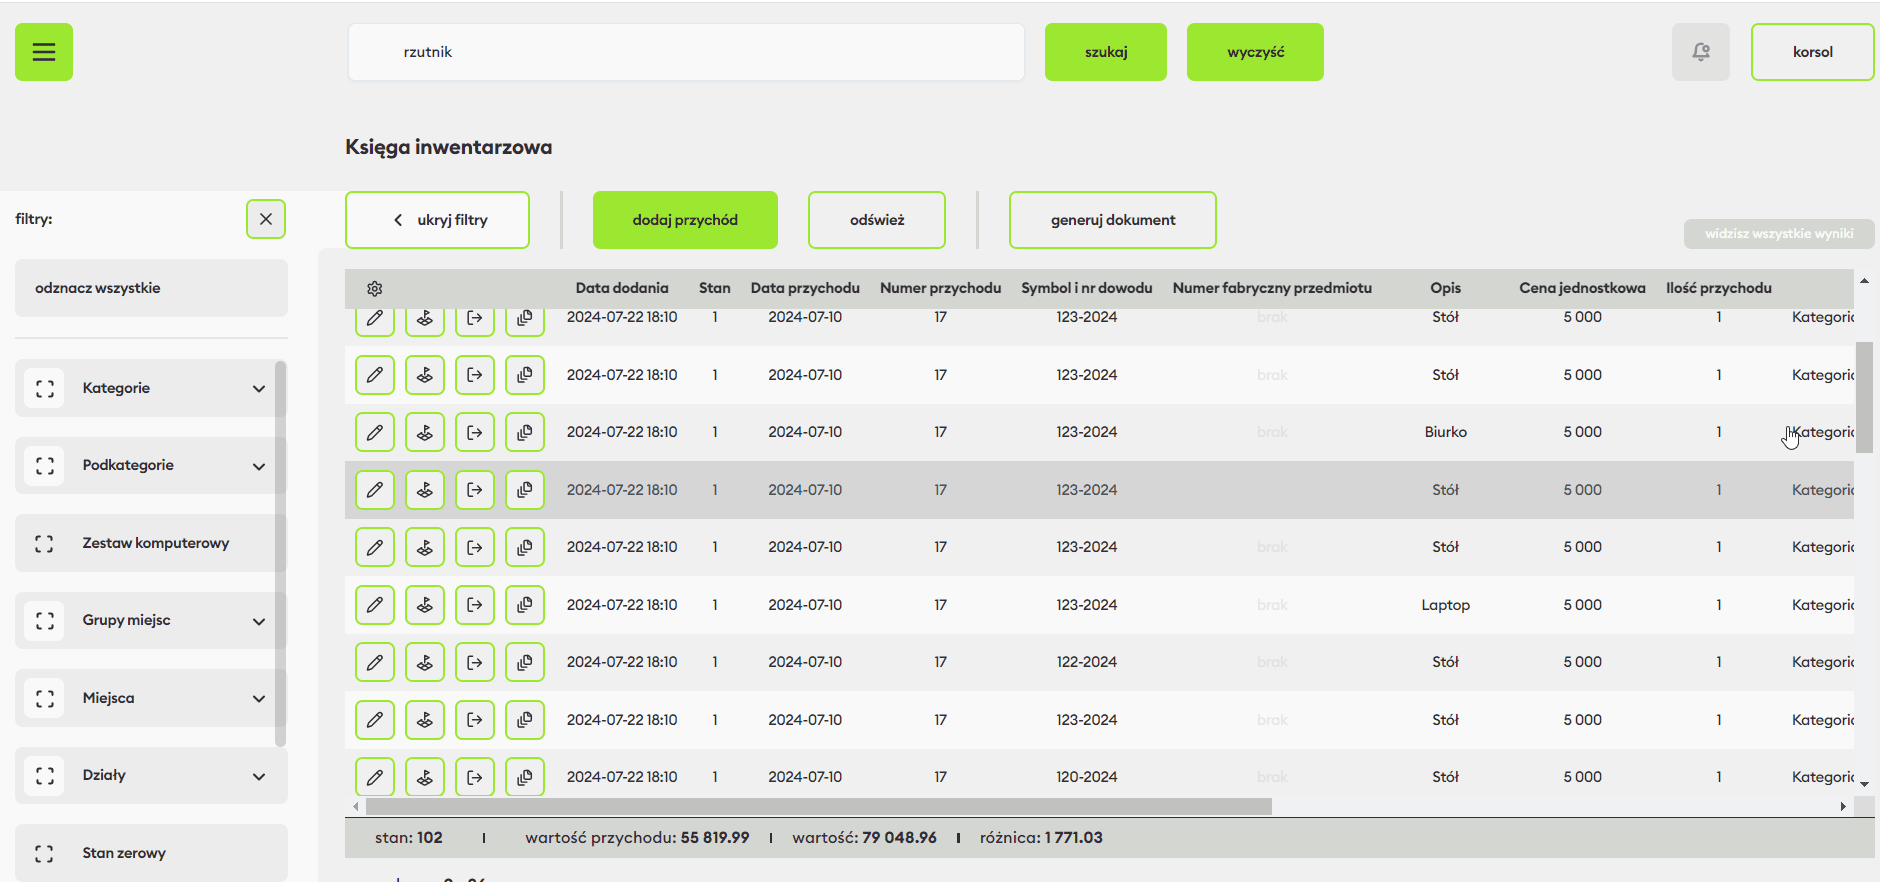Click the generuj dokument button
1880x882 pixels.
1112,220
